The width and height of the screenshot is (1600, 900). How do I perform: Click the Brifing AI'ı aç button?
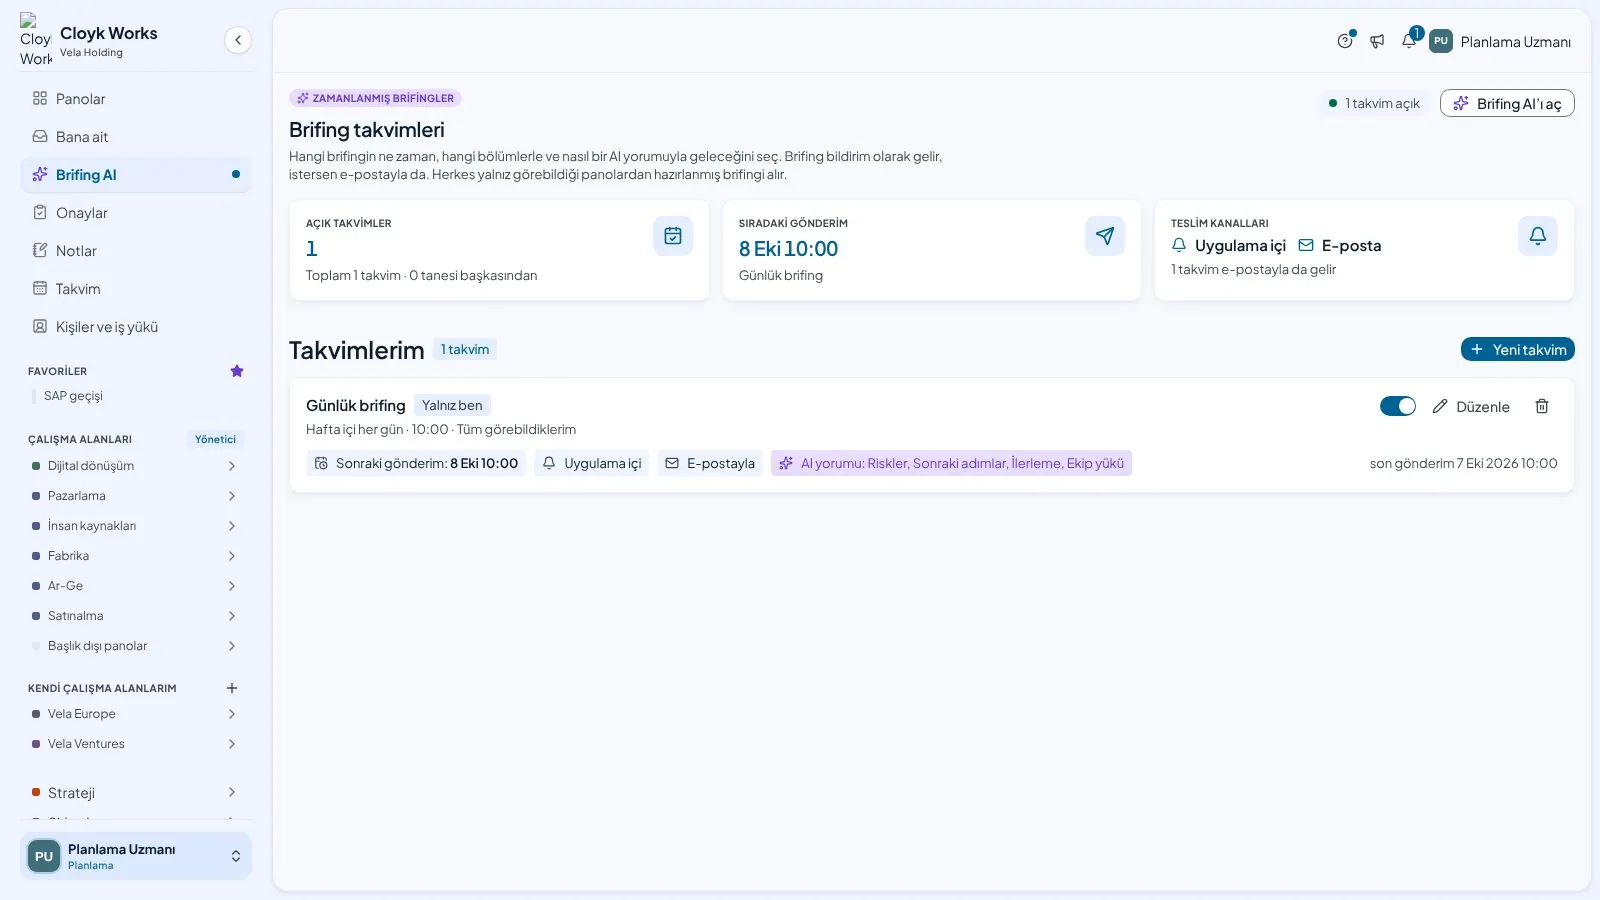1507,103
